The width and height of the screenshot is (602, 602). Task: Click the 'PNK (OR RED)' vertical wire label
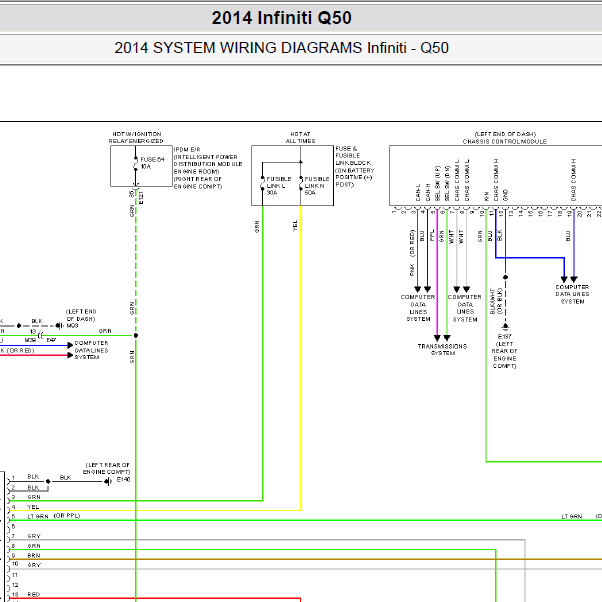pyautogui.click(x=412, y=253)
